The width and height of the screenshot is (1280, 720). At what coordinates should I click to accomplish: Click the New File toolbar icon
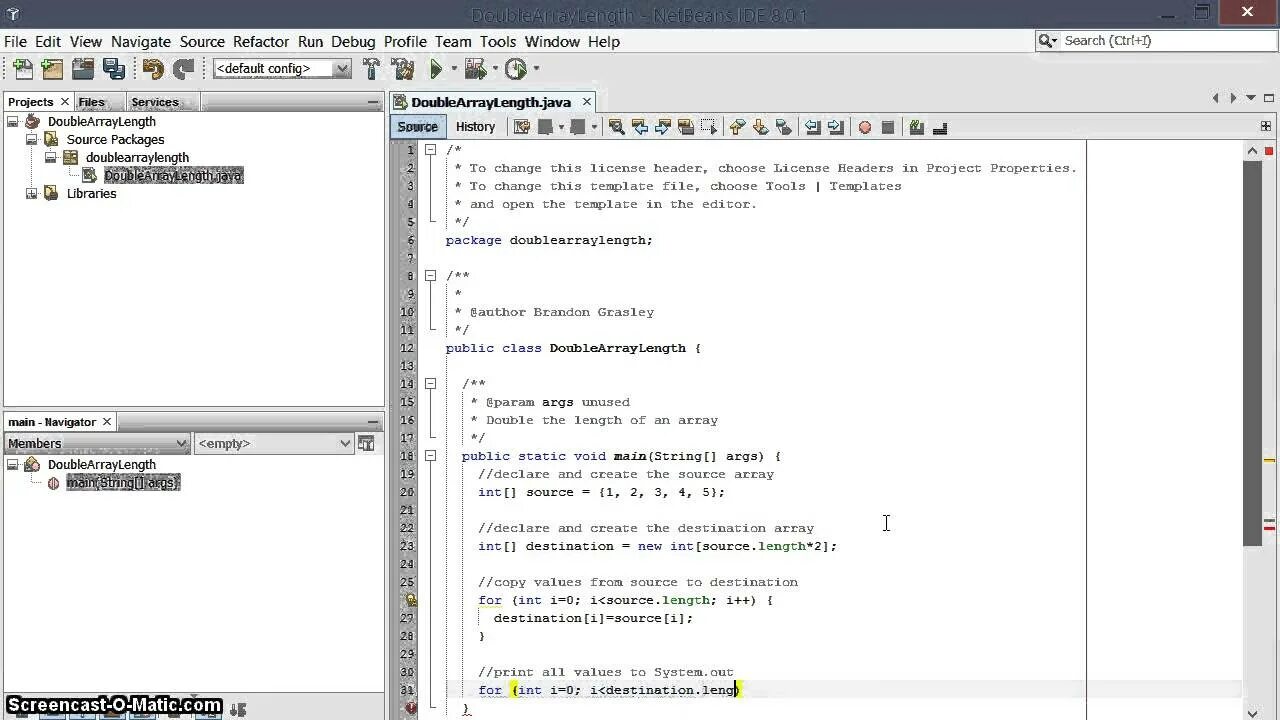[22, 69]
